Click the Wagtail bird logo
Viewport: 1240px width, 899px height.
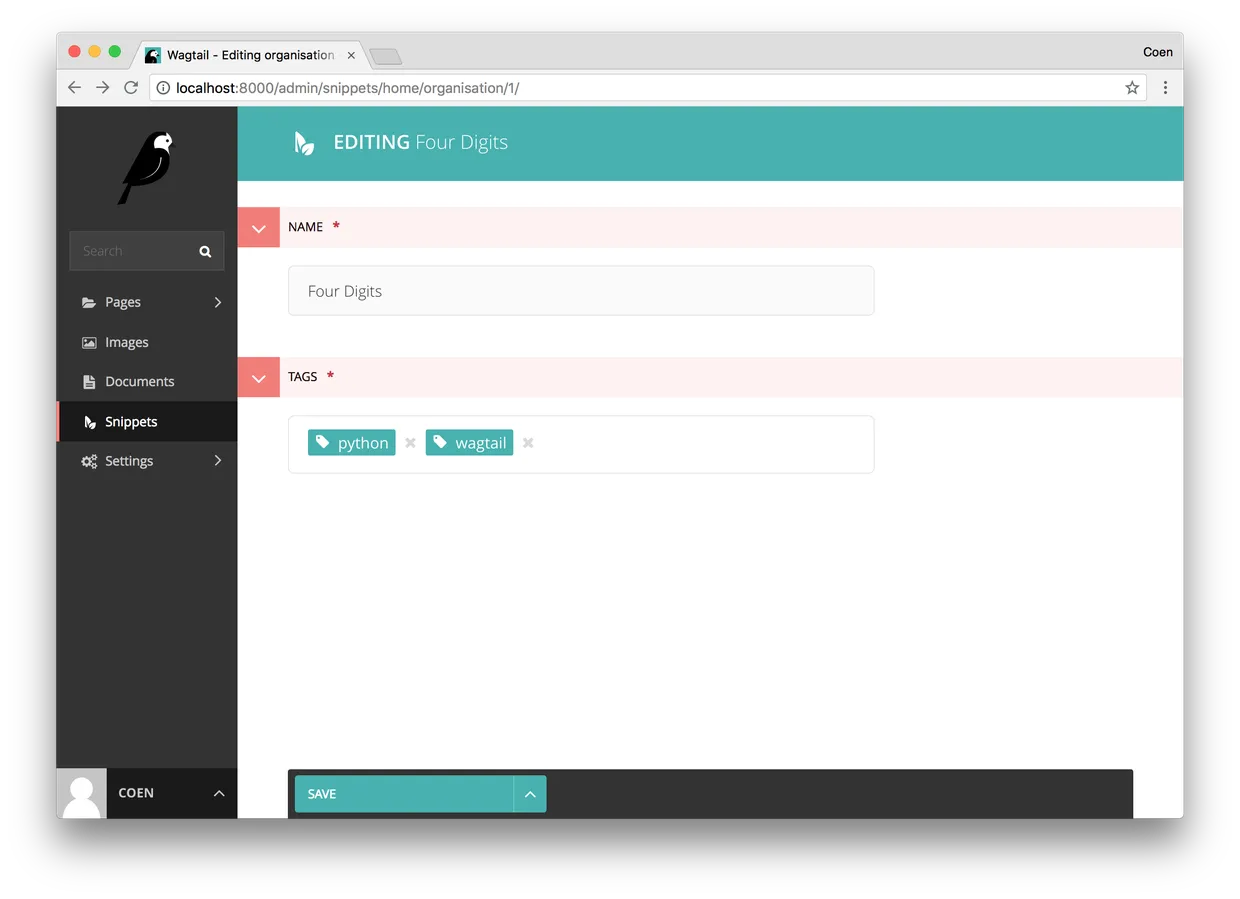click(147, 166)
